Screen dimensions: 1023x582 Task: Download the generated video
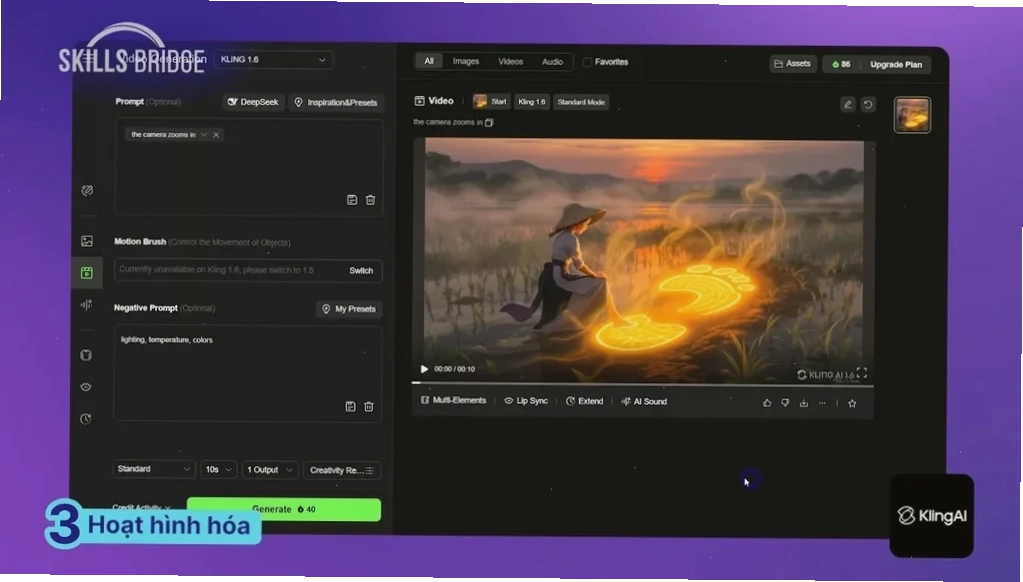tap(804, 403)
